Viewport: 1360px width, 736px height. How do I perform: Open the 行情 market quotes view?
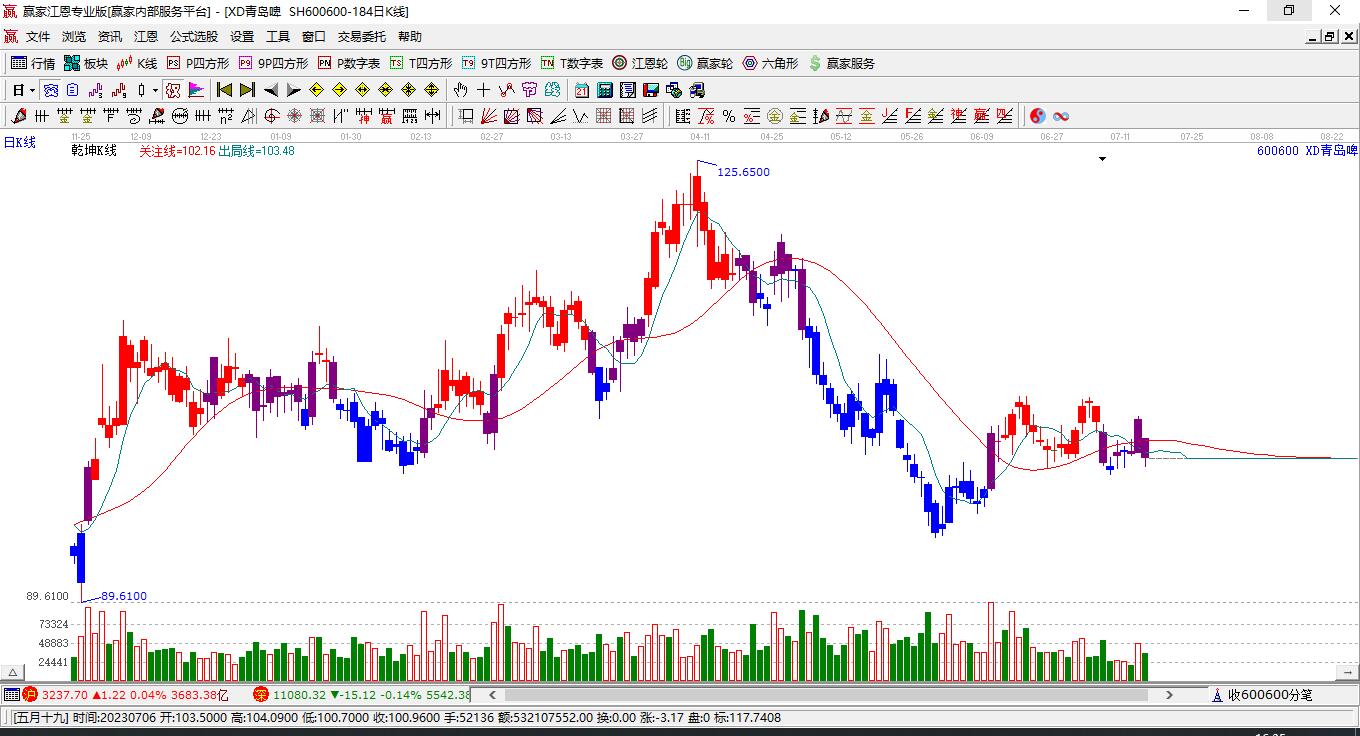33,63
